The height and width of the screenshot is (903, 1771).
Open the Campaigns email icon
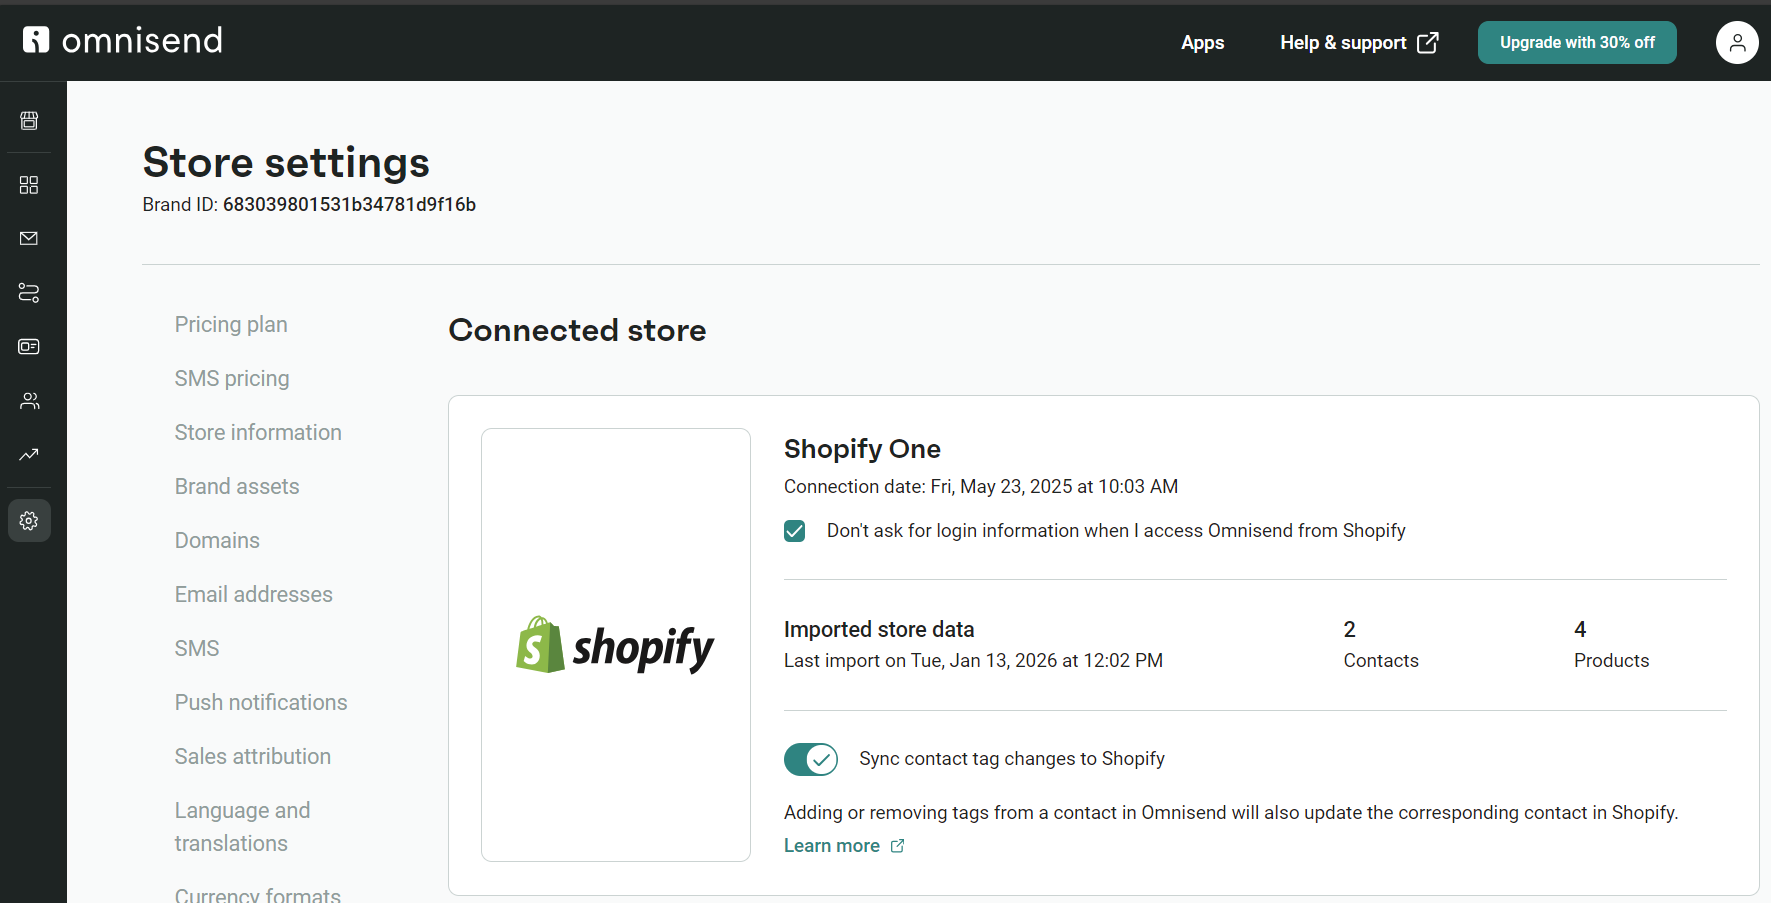tap(29, 238)
